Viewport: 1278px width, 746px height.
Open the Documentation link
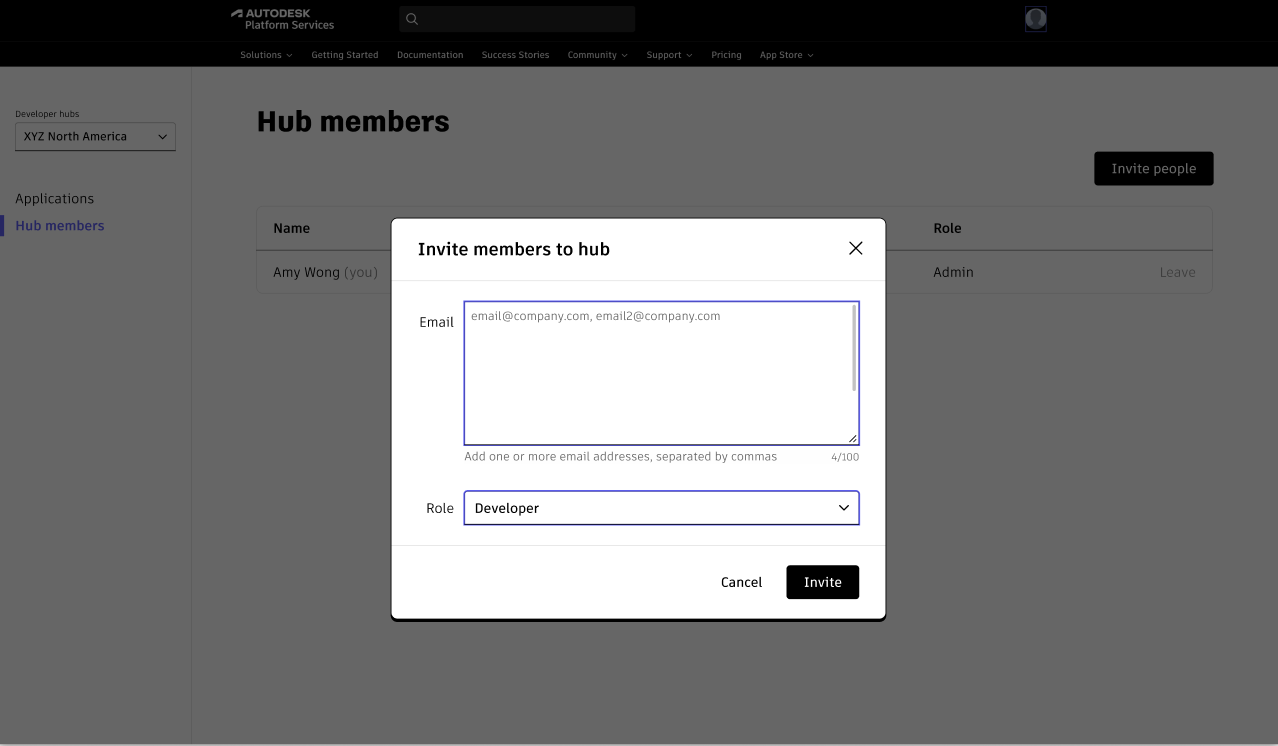(x=430, y=55)
